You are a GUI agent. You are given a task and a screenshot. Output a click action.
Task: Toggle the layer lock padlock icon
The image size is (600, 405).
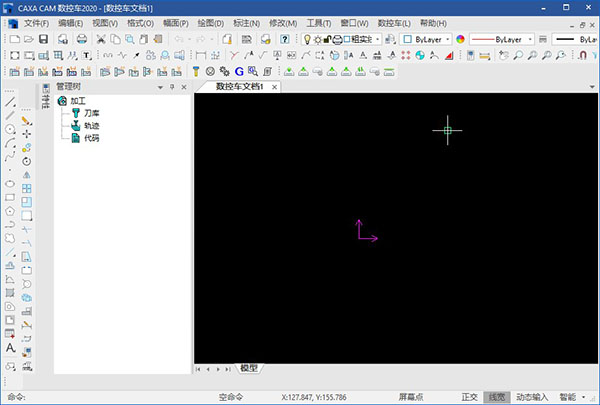click(x=327, y=39)
